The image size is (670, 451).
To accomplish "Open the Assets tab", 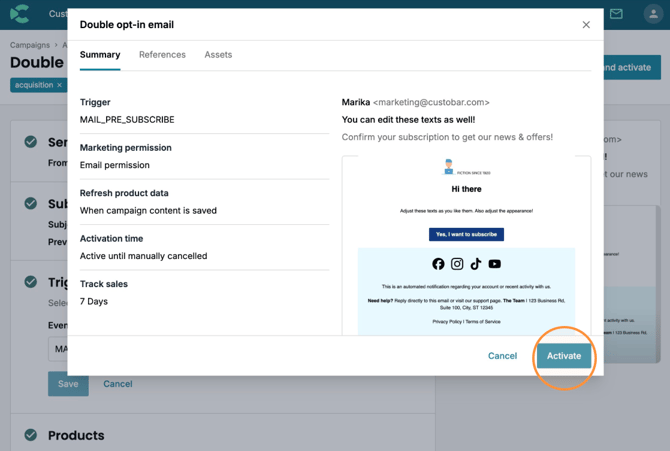I will pyautogui.click(x=218, y=55).
